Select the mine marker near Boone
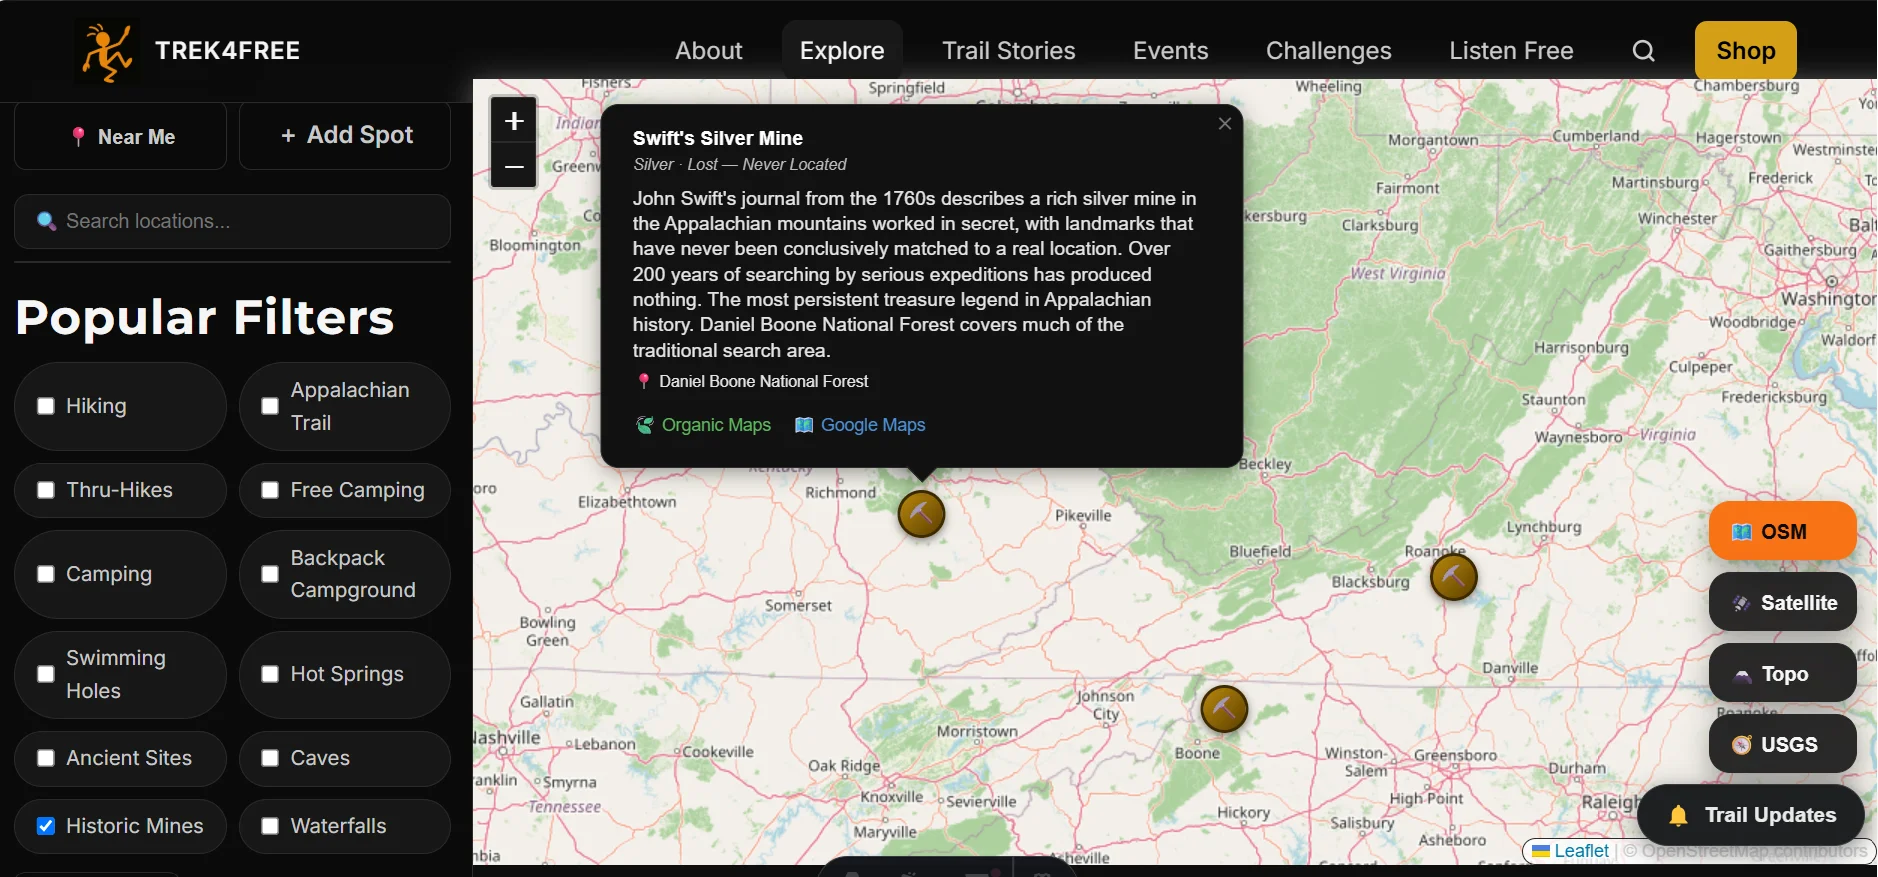Image resolution: width=1878 pixels, height=877 pixels. pyautogui.click(x=1224, y=709)
